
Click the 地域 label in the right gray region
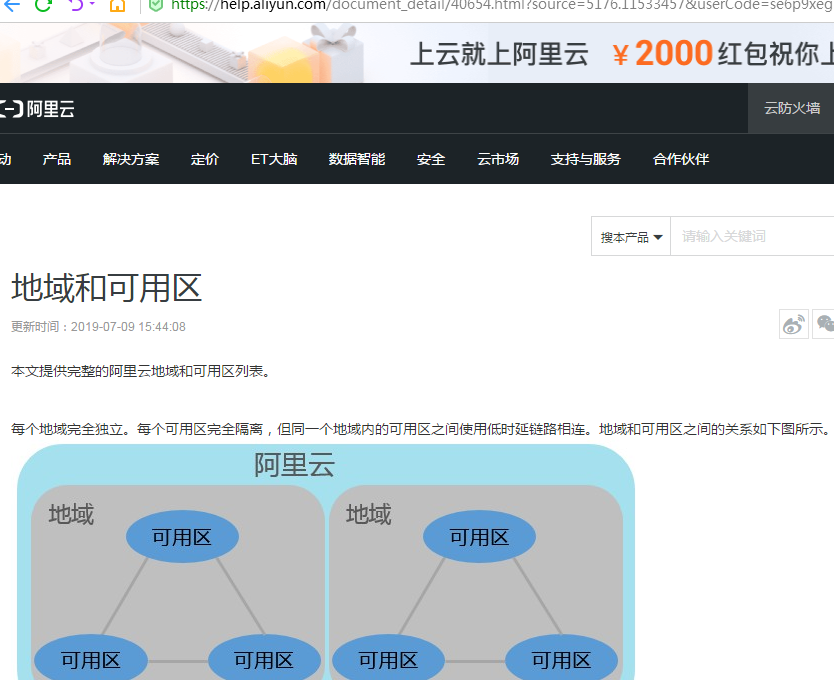369,515
